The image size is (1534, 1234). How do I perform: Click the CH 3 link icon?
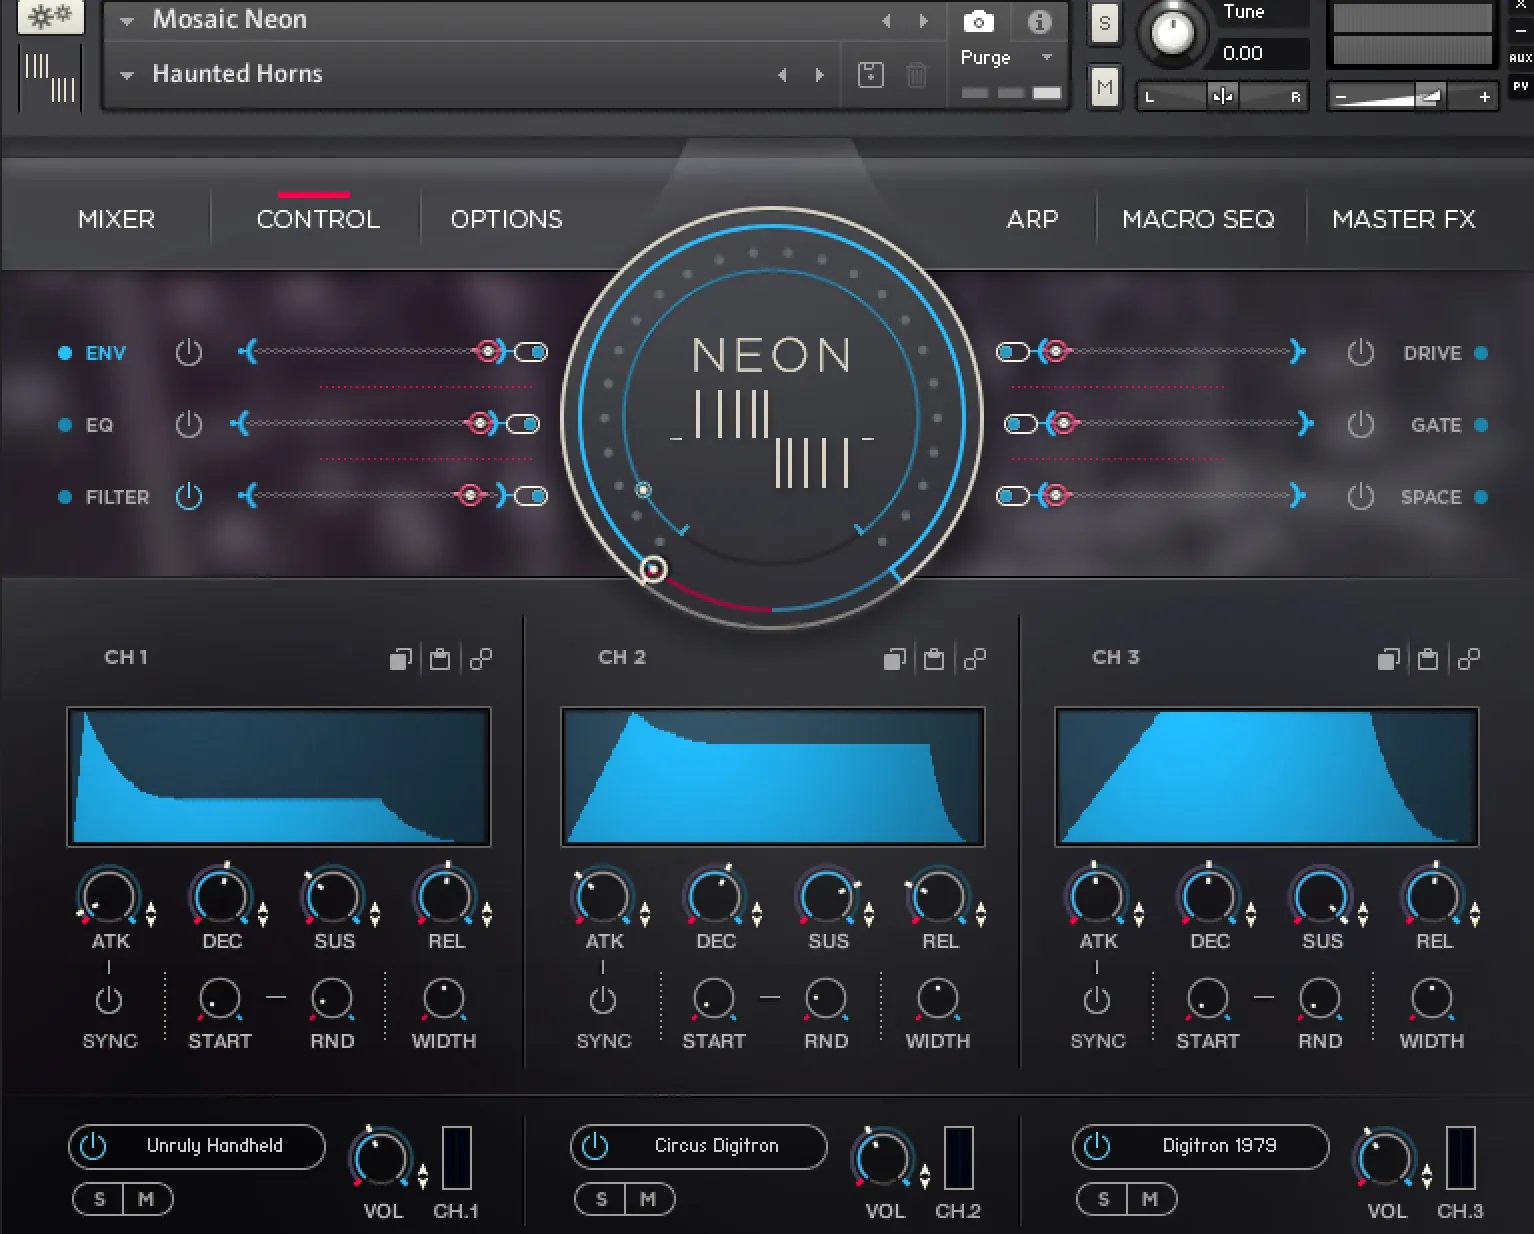click(x=1468, y=659)
